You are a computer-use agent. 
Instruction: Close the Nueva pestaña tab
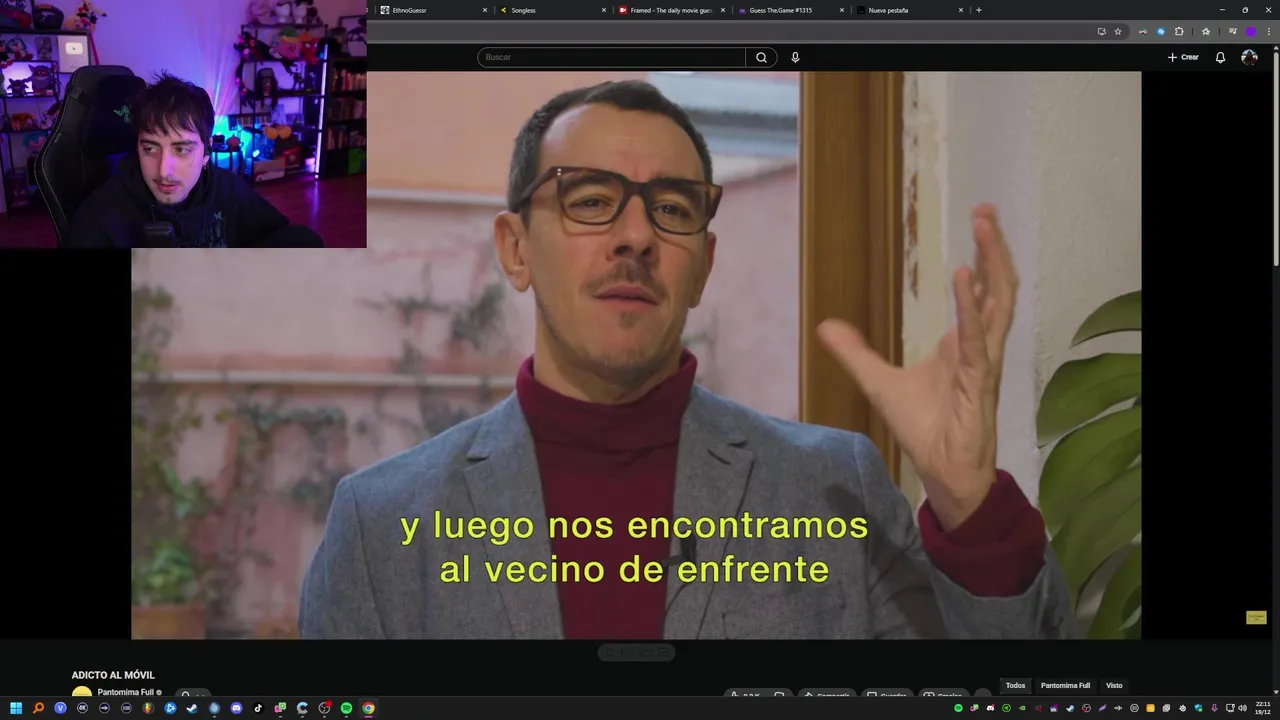tap(961, 10)
